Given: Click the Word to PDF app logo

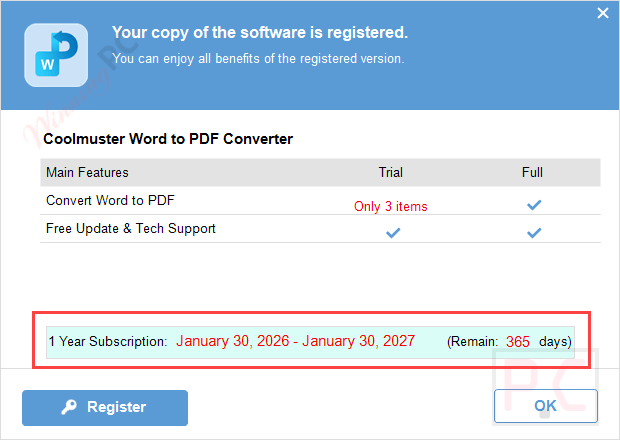Looking at the screenshot, I should pyautogui.click(x=56, y=55).
